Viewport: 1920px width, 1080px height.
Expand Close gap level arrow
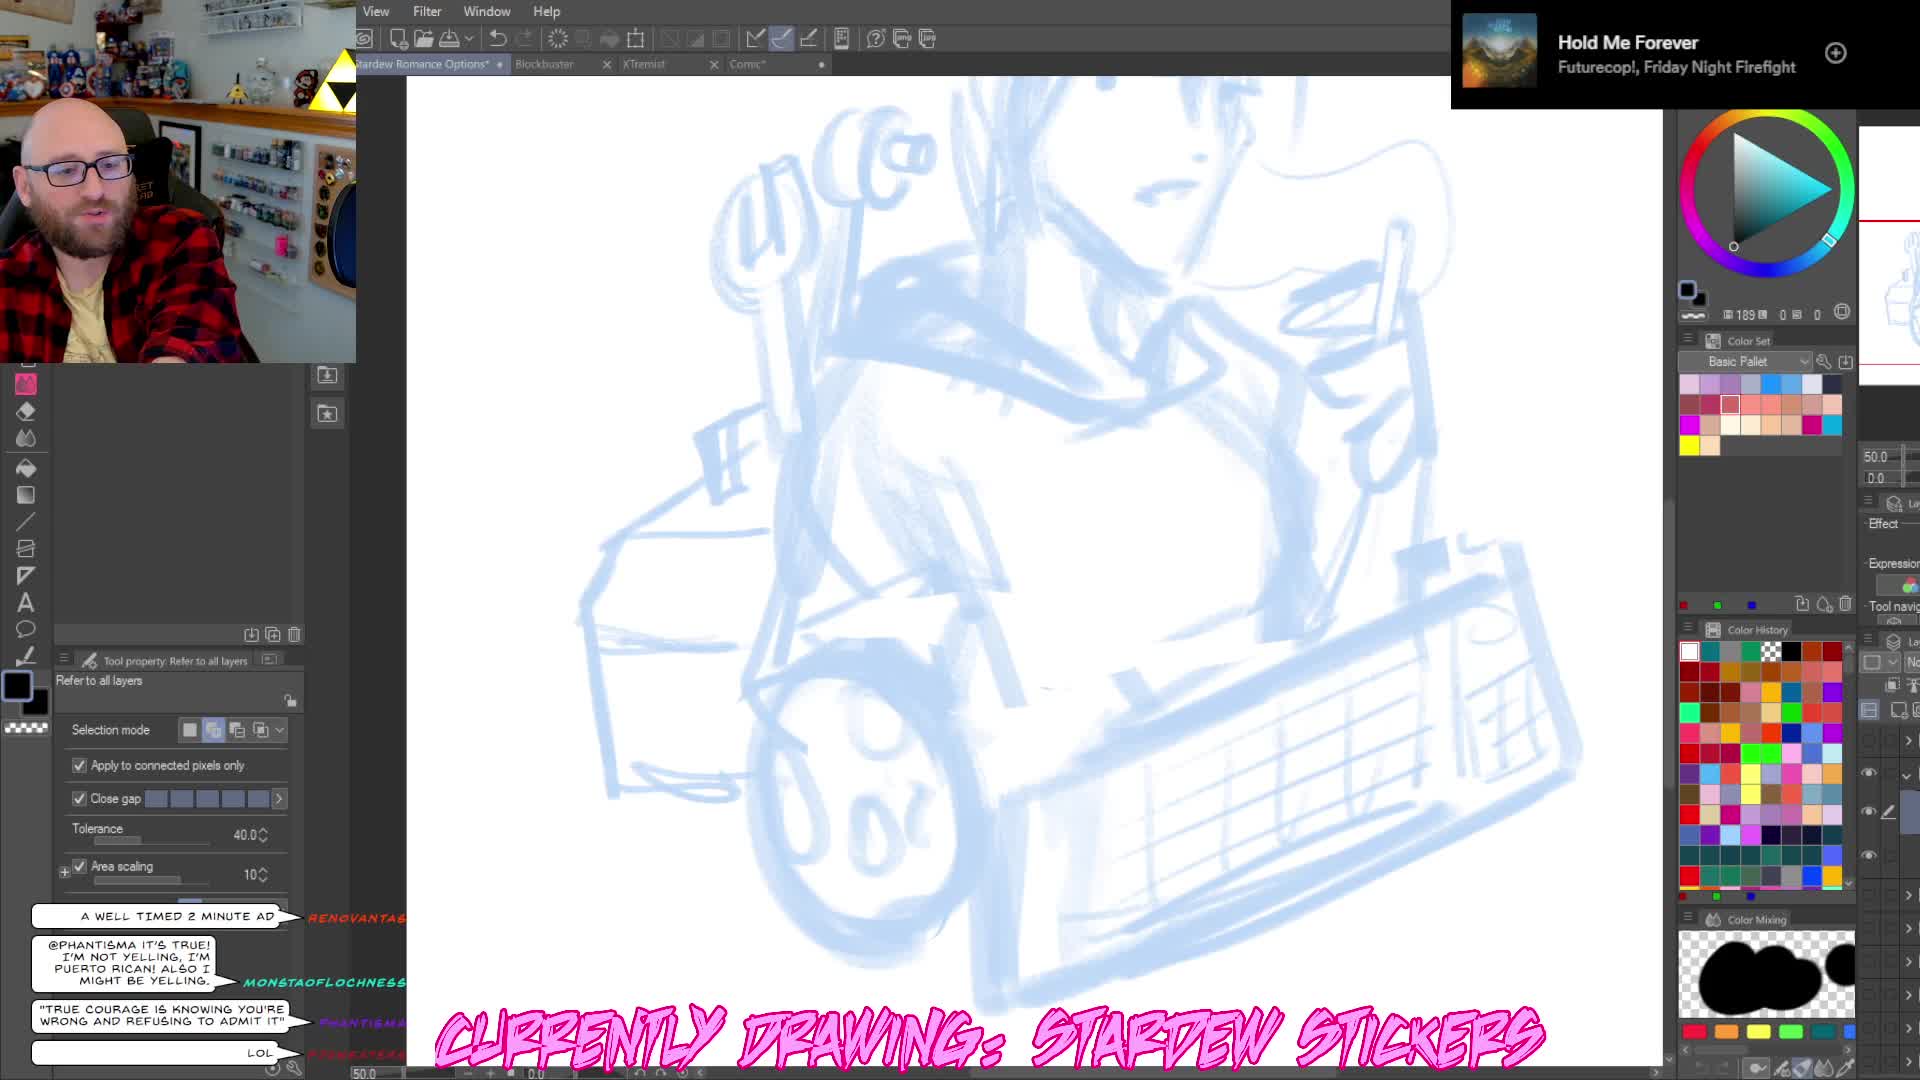click(279, 798)
